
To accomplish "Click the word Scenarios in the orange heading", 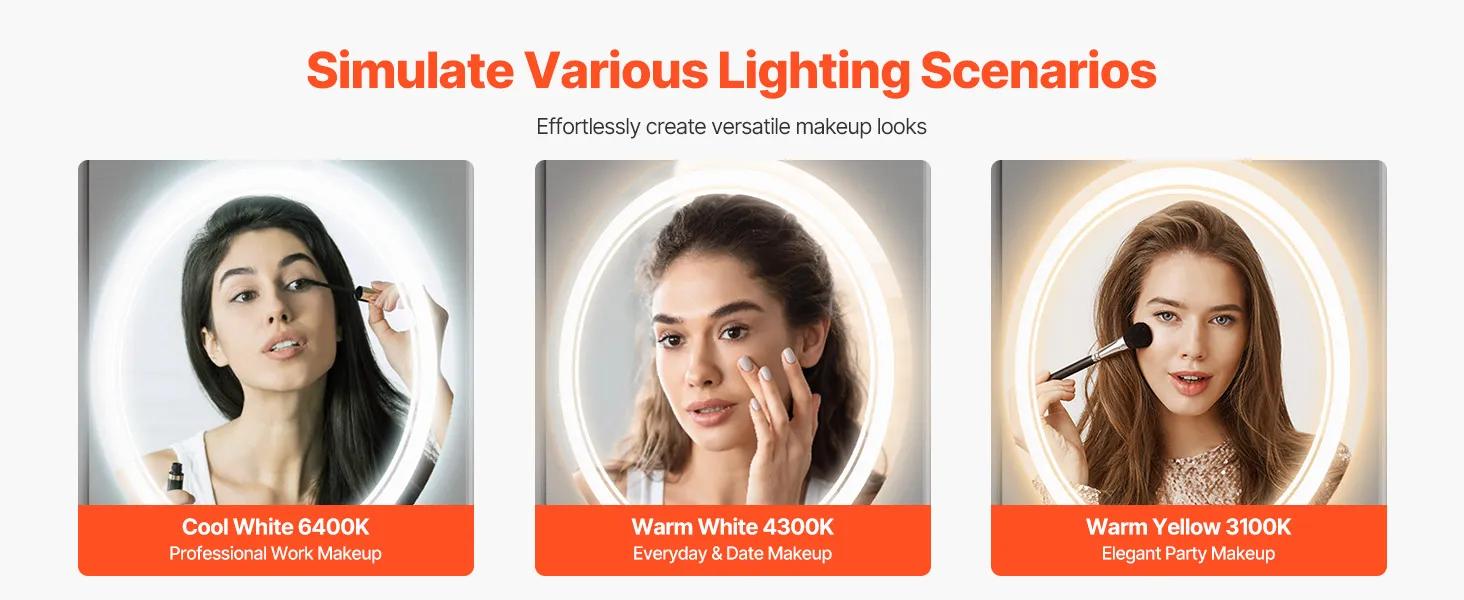I will coord(1038,71).
